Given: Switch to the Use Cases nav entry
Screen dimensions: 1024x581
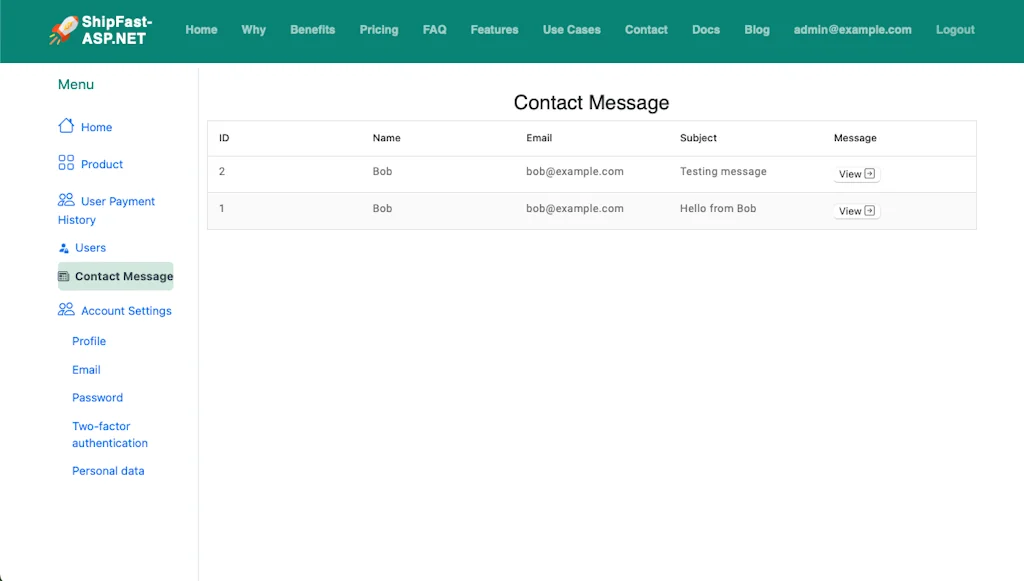Looking at the screenshot, I should click(x=571, y=30).
